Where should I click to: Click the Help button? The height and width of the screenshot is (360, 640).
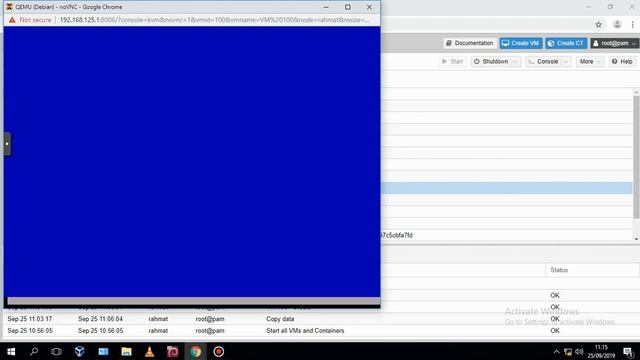point(622,62)
